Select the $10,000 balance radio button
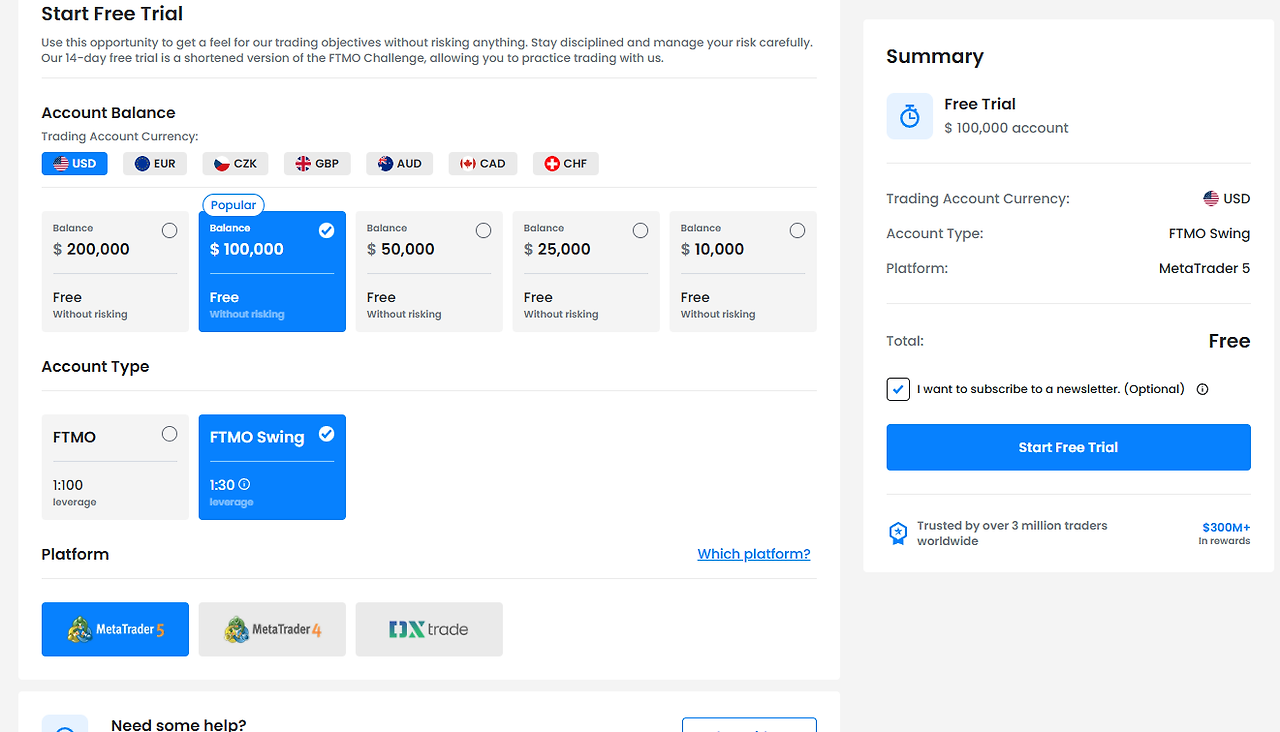The image size is (1280, 732). 797,230
